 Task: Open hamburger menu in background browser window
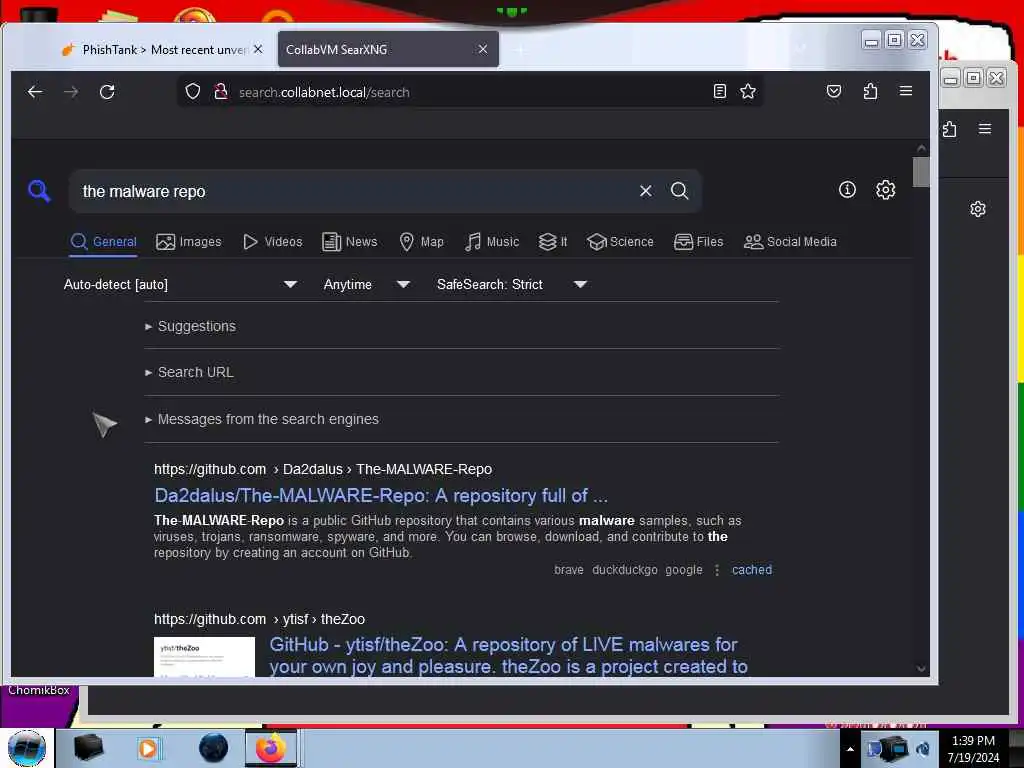[x=985, y=129]
